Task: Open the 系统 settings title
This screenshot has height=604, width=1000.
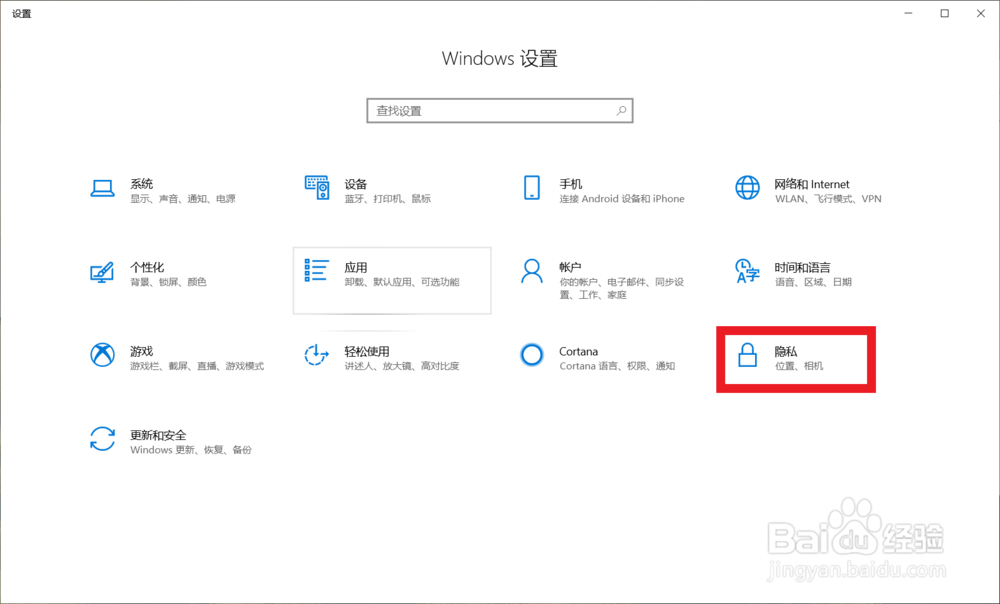Action: click(142, 184)
